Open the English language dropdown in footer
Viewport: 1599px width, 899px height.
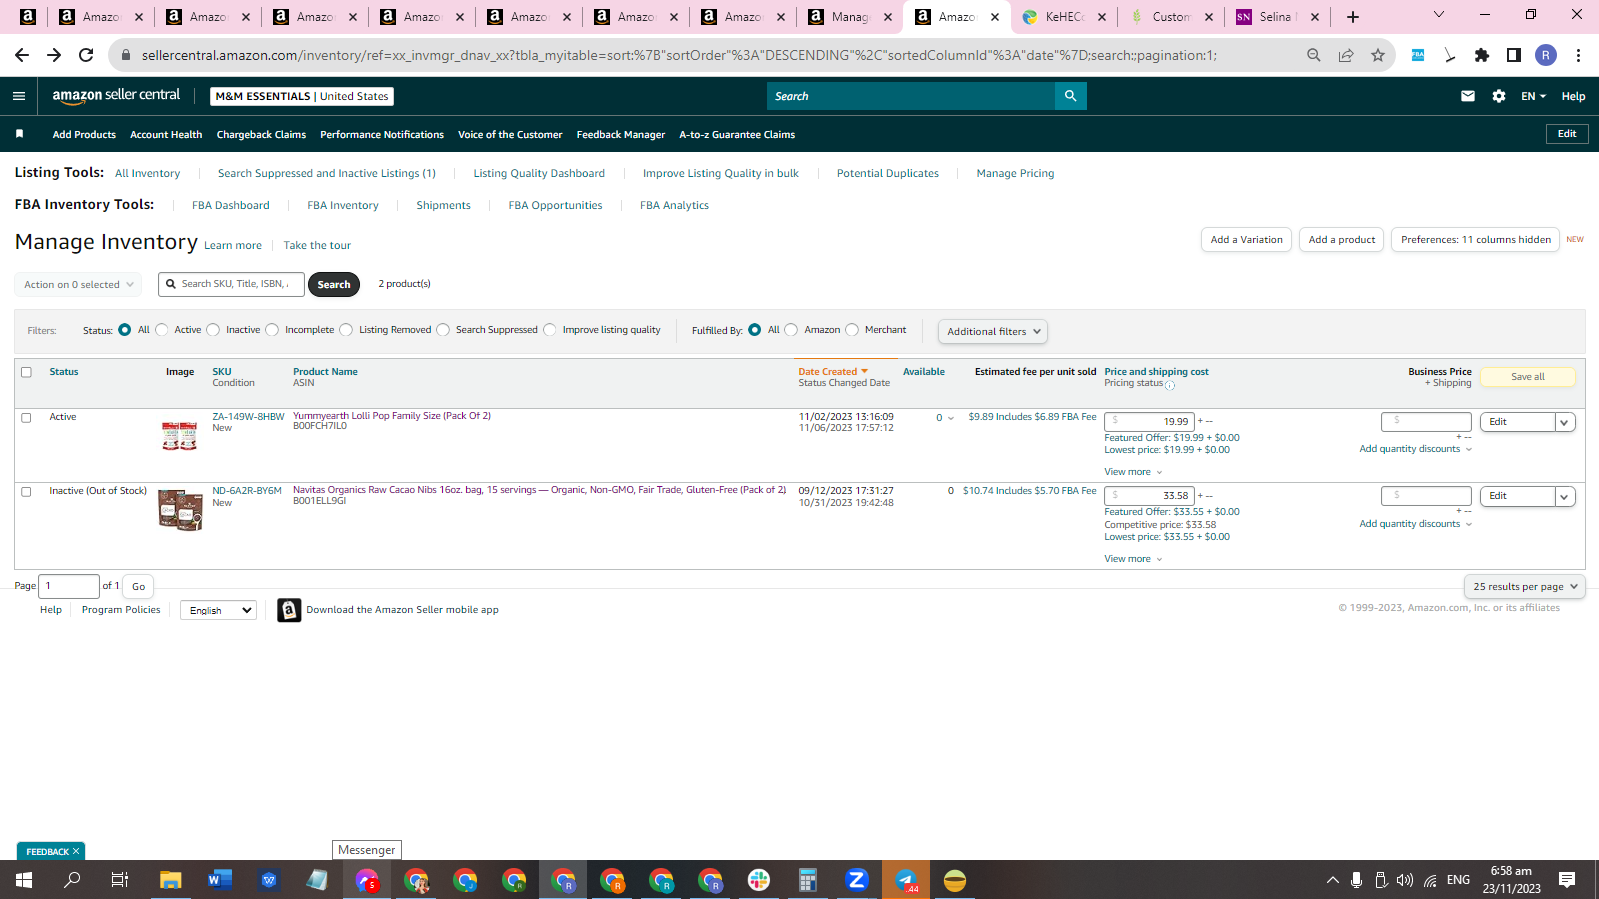[x=219, y=610]
